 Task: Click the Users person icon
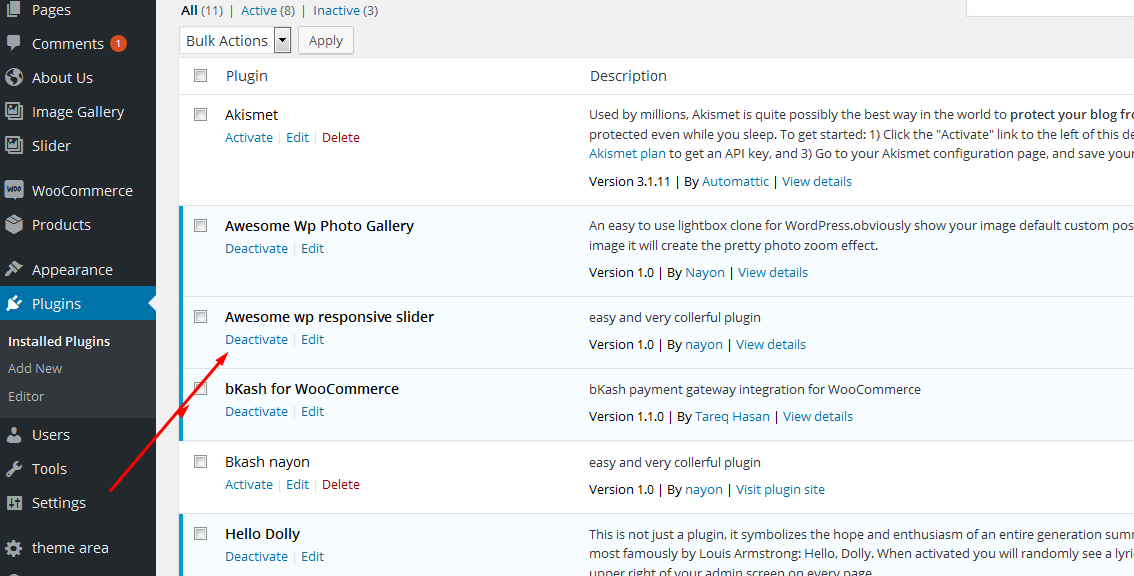point(14,435)
